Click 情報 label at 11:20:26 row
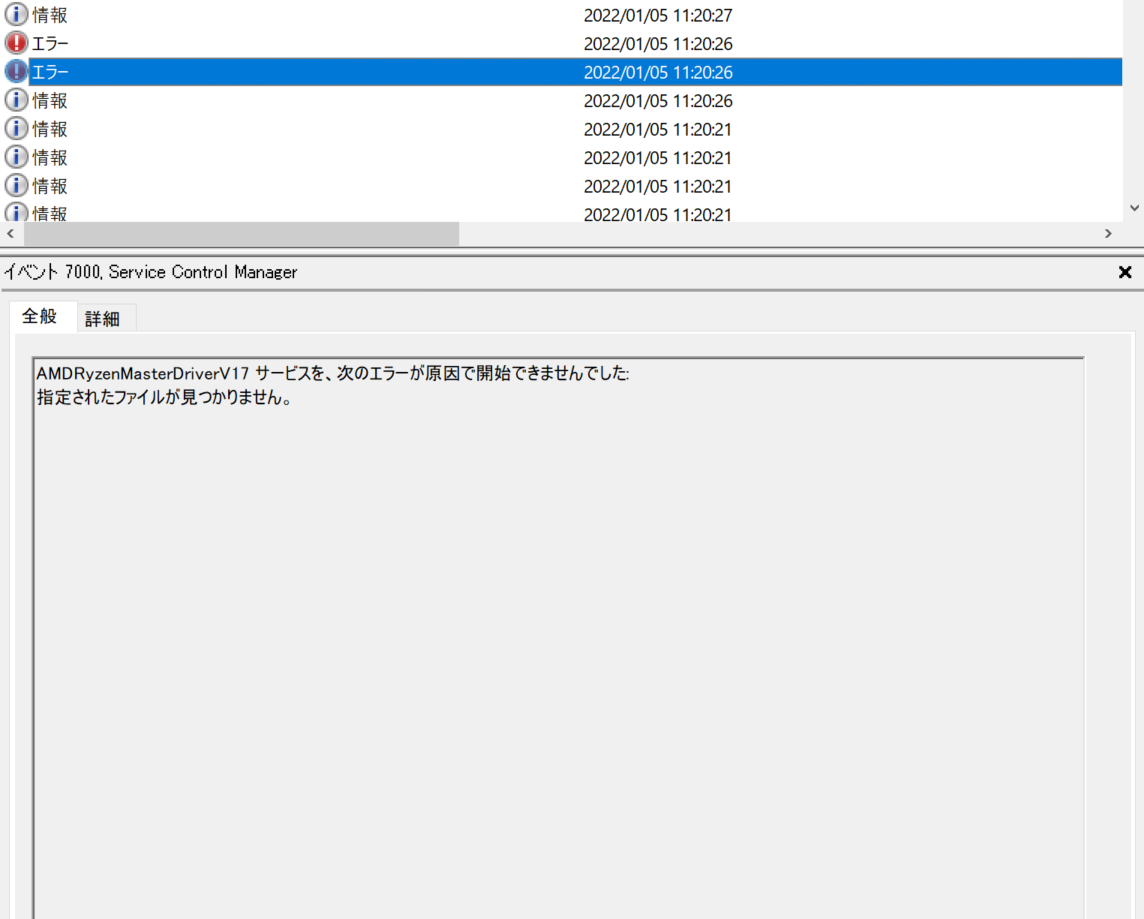Screen dimensions: 1144x919 50,101
